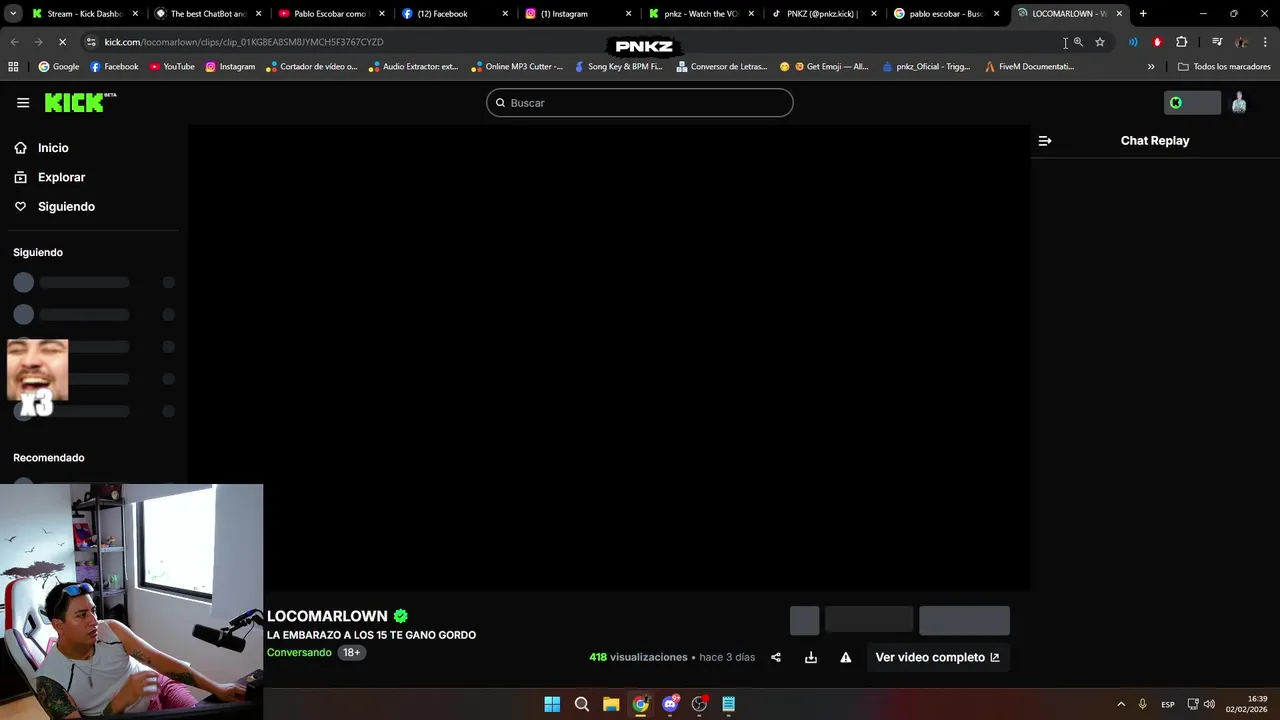1280x720 pixels.
Task: Open Song Key & BPM Finder bookmark
Action: click(x=618, y=67)
